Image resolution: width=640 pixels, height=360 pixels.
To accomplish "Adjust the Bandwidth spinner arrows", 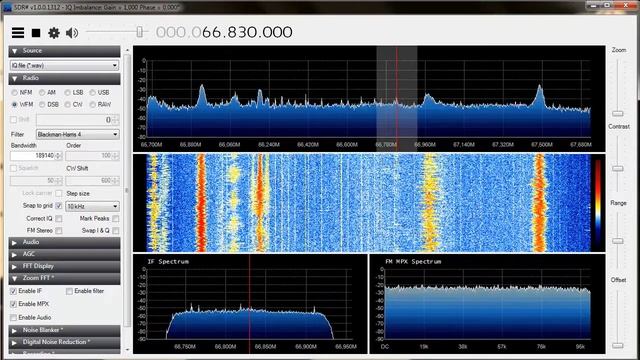I will point(58,156).
